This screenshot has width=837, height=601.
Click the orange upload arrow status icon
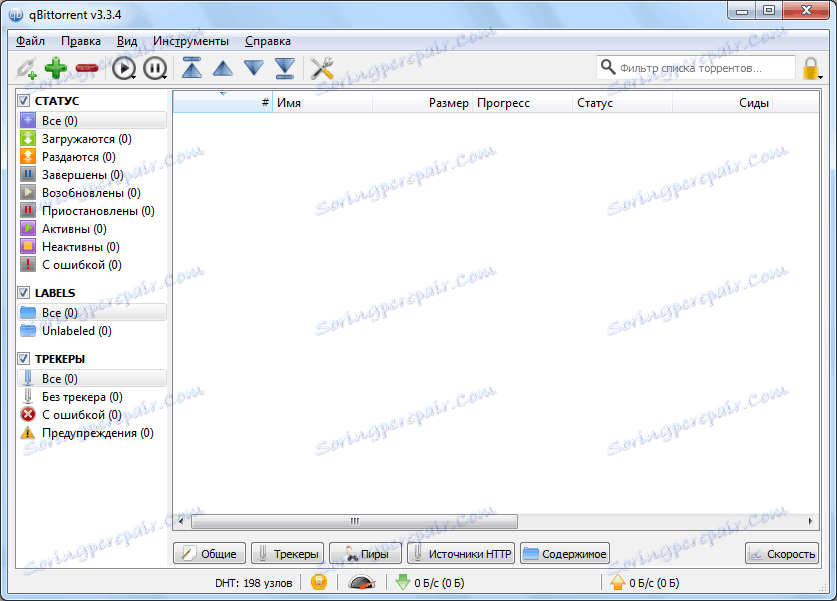(x=618, y=582)
